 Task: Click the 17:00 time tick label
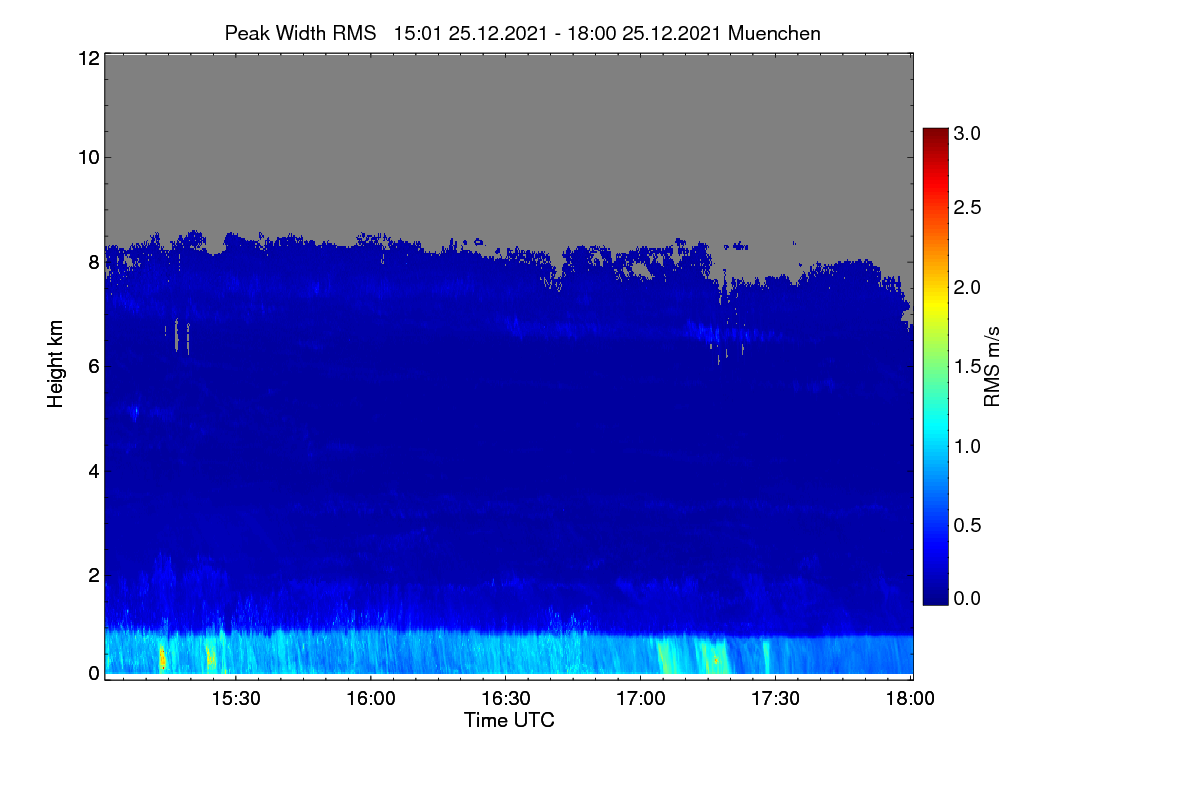[x=641, y=699]
